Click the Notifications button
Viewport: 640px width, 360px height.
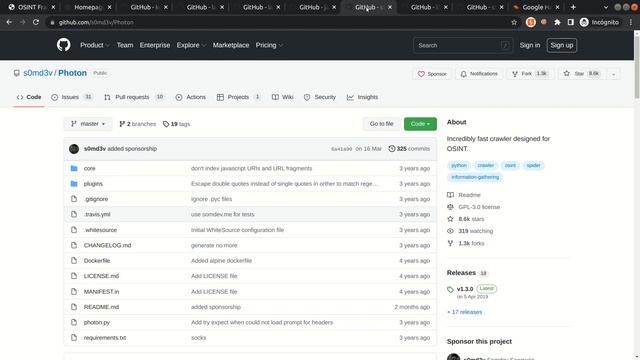pyautogui.click(x=479, y=74)
